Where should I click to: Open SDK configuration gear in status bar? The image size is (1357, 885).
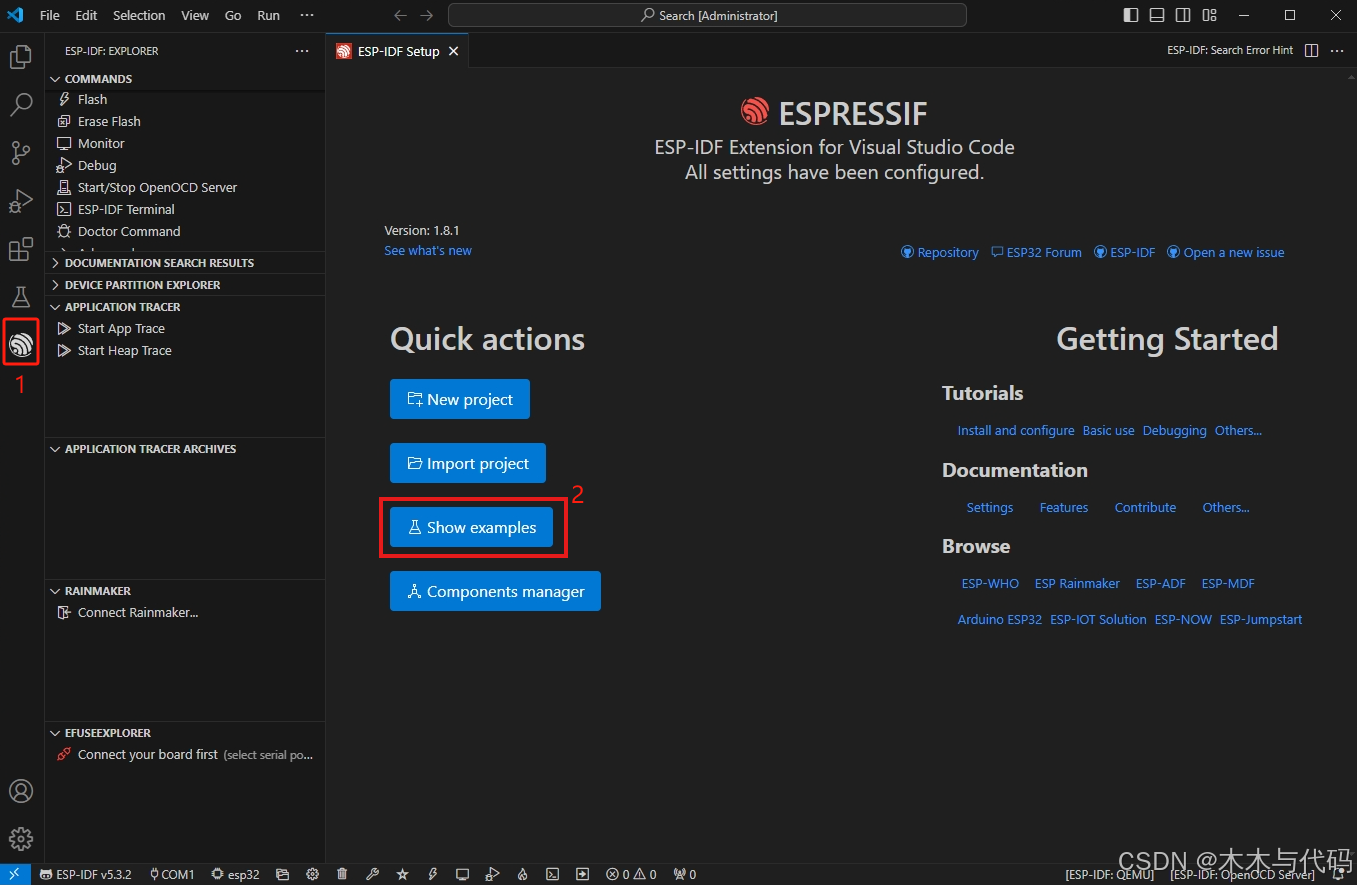pyautogui.click(x=312, y=874)
